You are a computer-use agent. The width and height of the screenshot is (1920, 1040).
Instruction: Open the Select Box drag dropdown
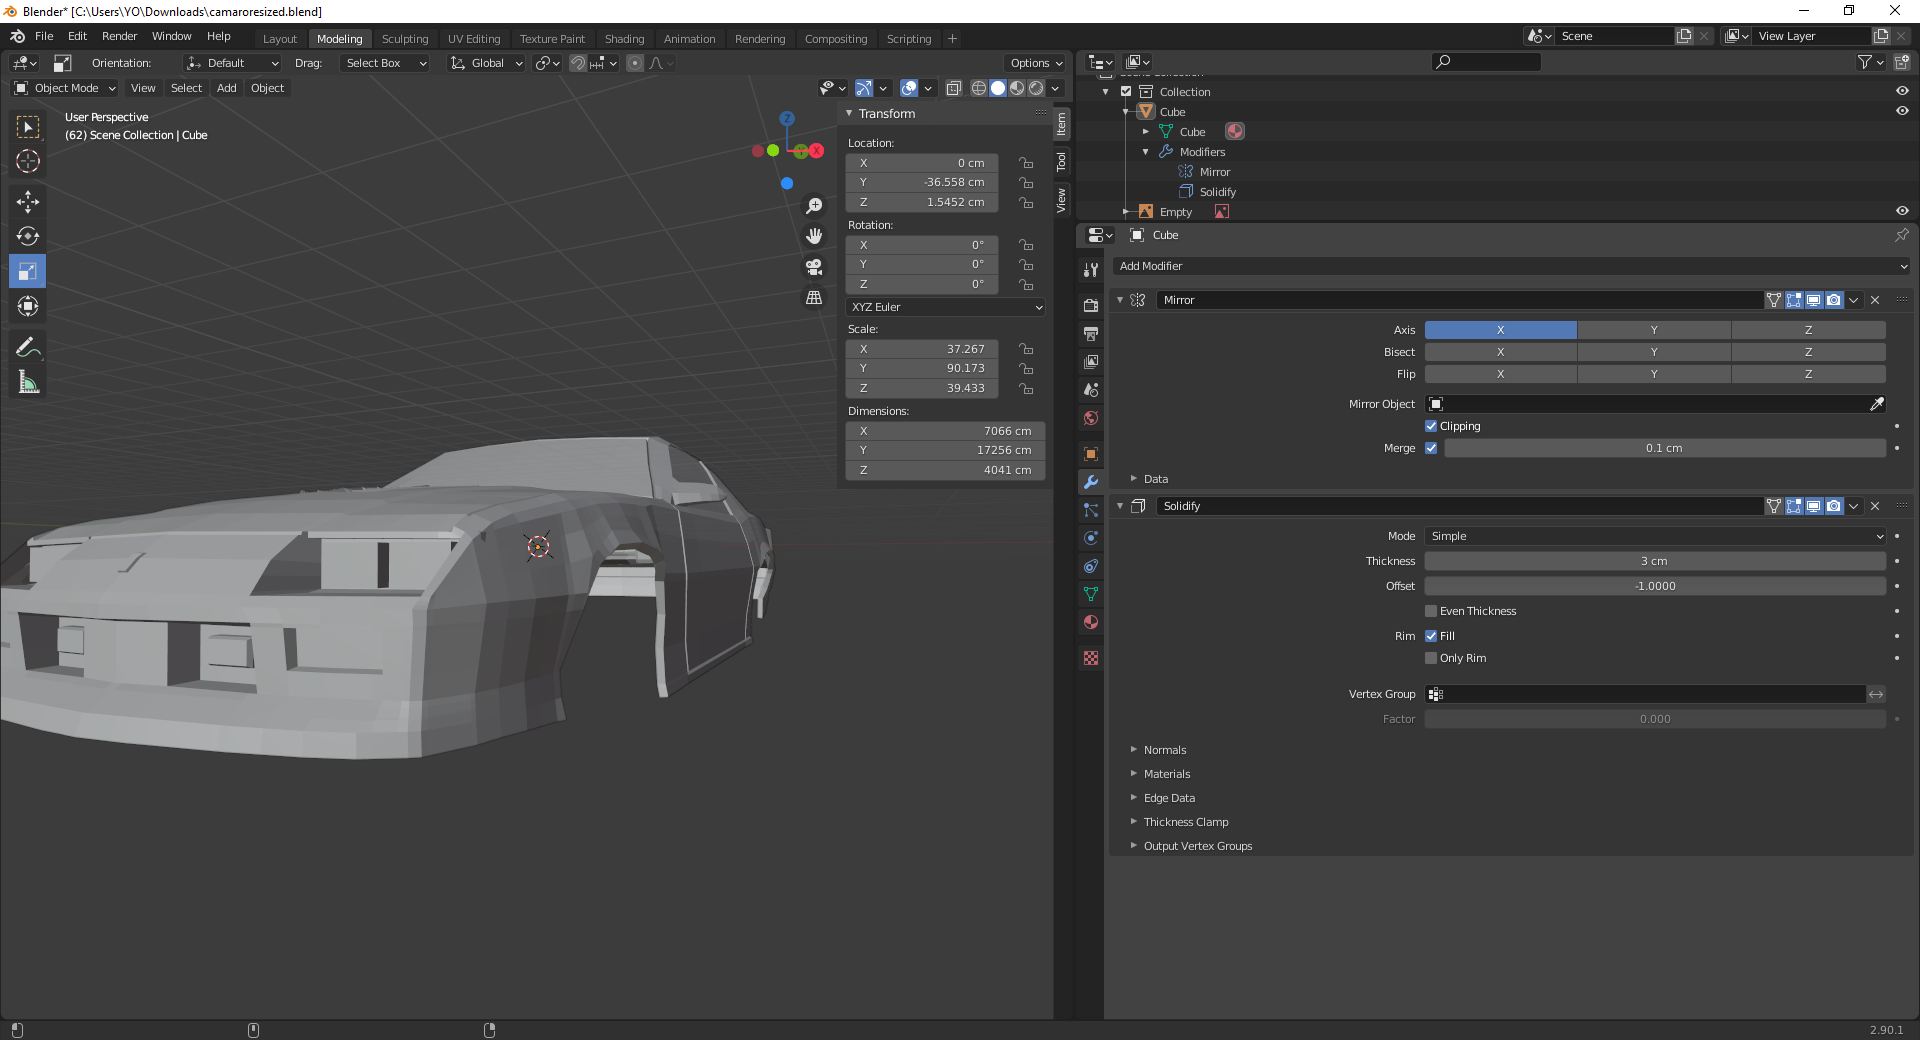386,63
